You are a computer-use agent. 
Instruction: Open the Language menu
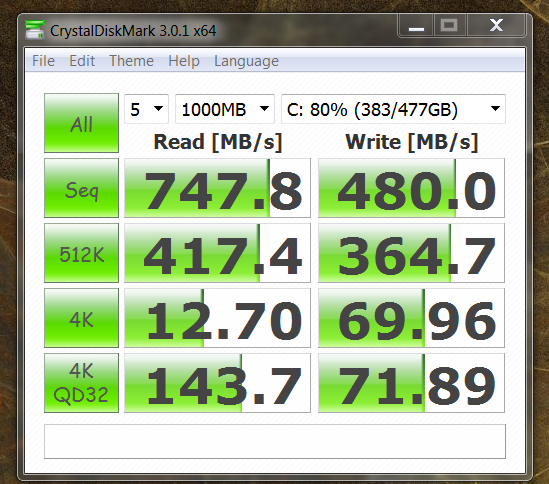tap(246, 61)
